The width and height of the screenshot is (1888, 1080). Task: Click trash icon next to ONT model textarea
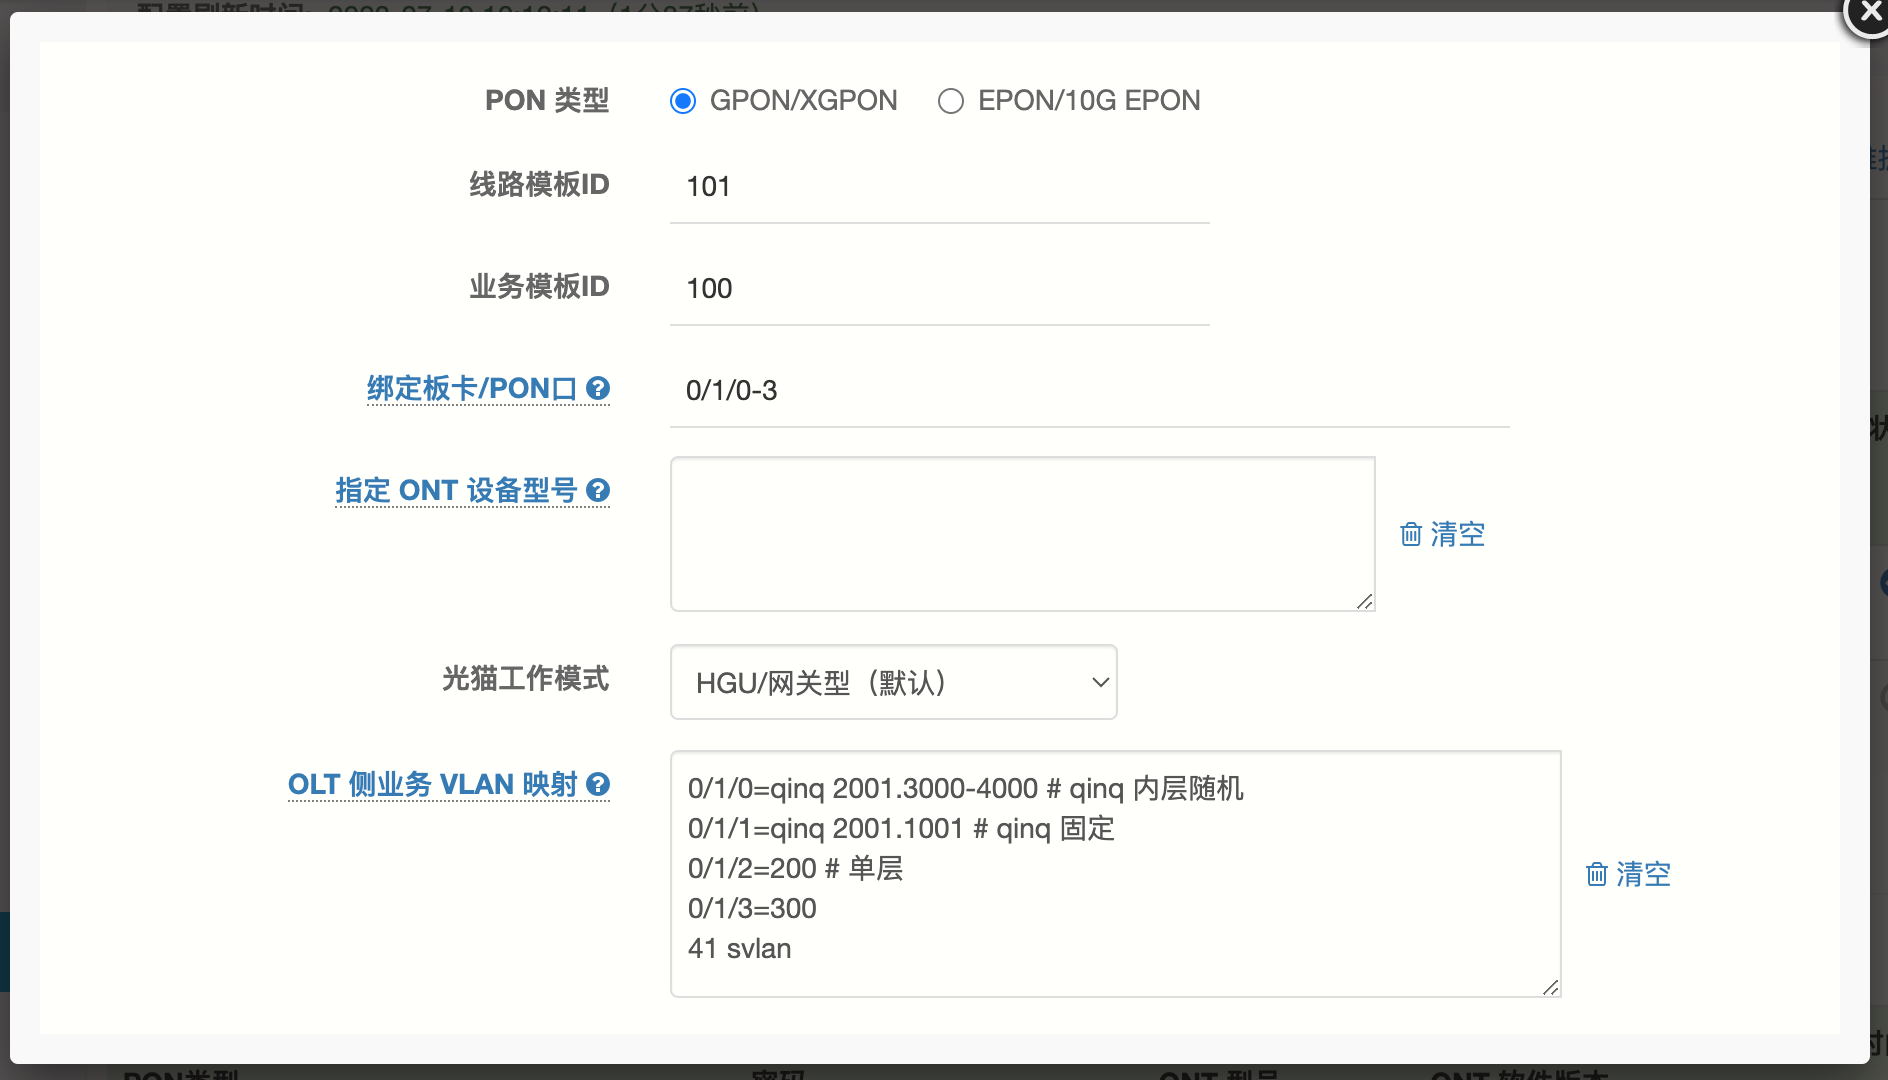coord(1411,534)
